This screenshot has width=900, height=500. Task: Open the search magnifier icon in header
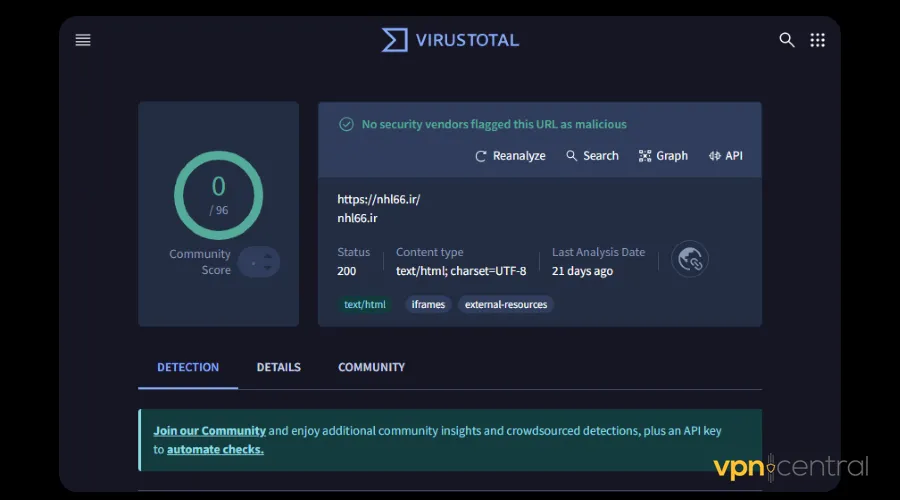click(786, 40)
